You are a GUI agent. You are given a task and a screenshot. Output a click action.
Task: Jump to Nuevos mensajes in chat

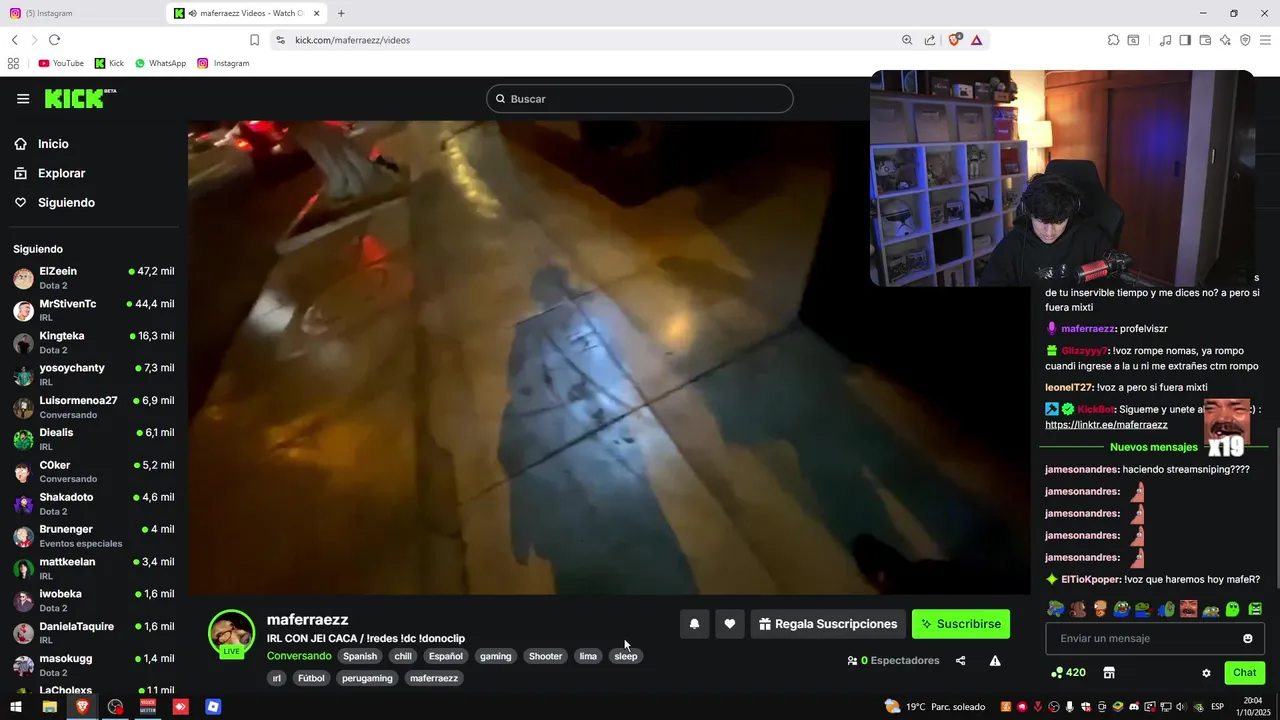pyautogui.click(x=1153, y=447)
